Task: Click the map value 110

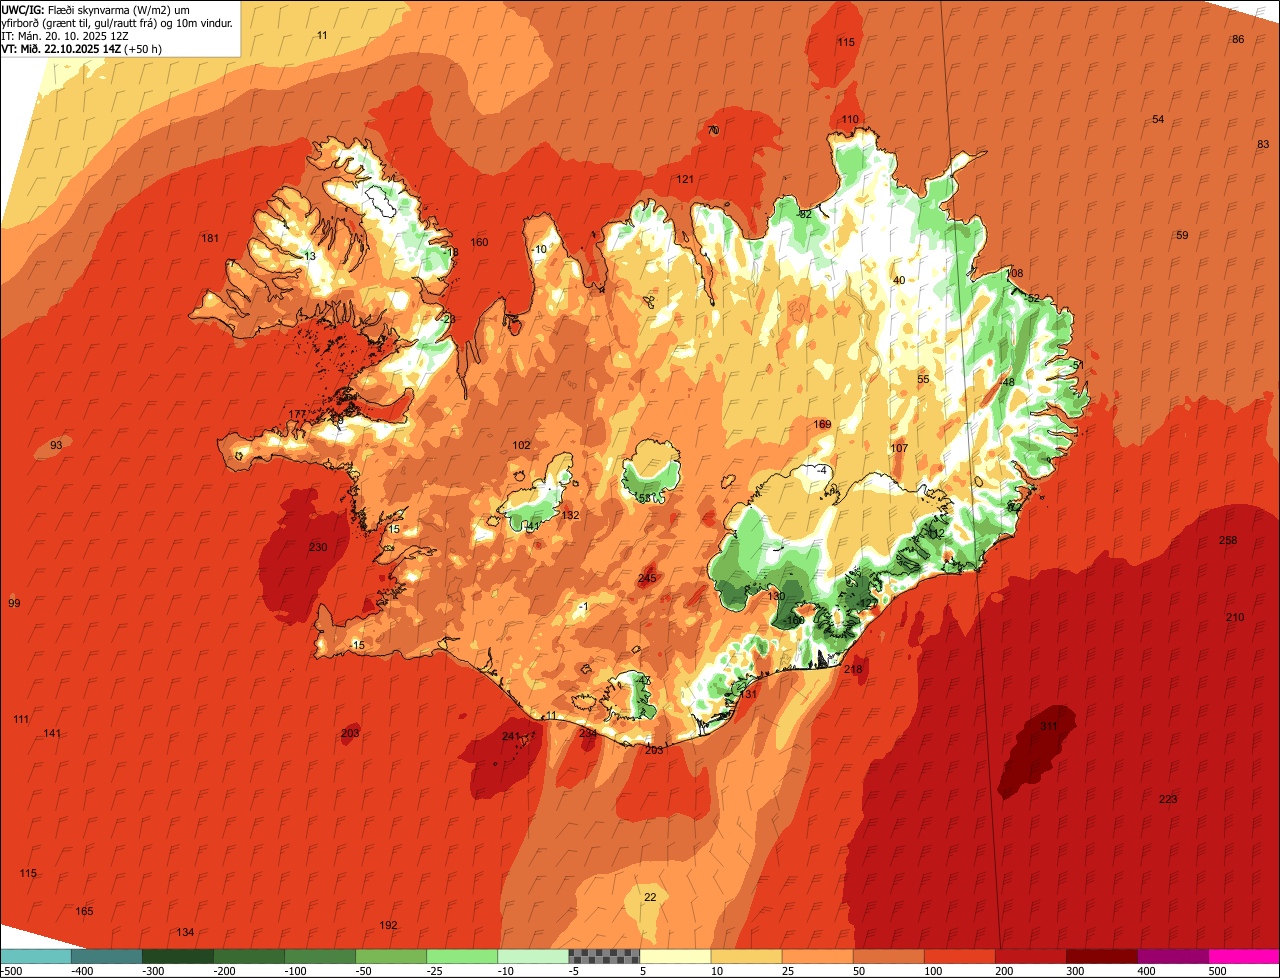Action: 850,119
